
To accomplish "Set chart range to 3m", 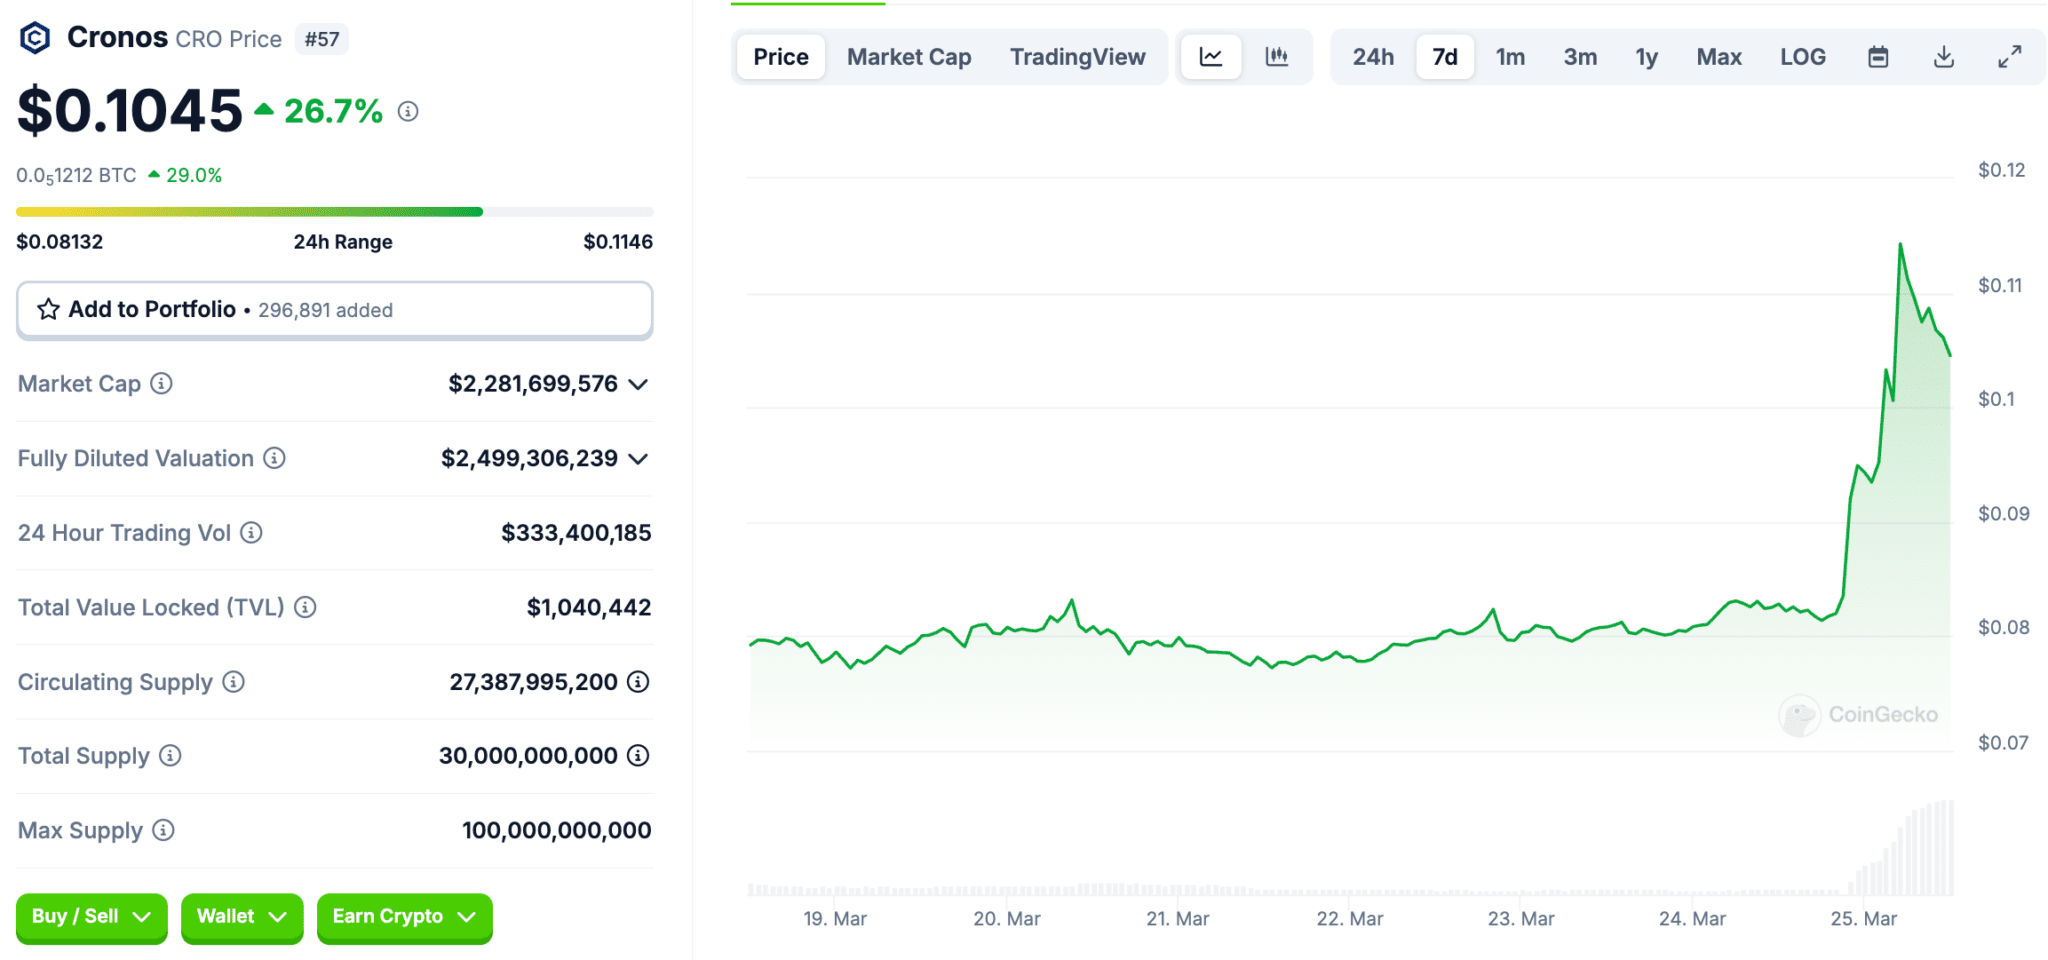I will click(1580, 57).
